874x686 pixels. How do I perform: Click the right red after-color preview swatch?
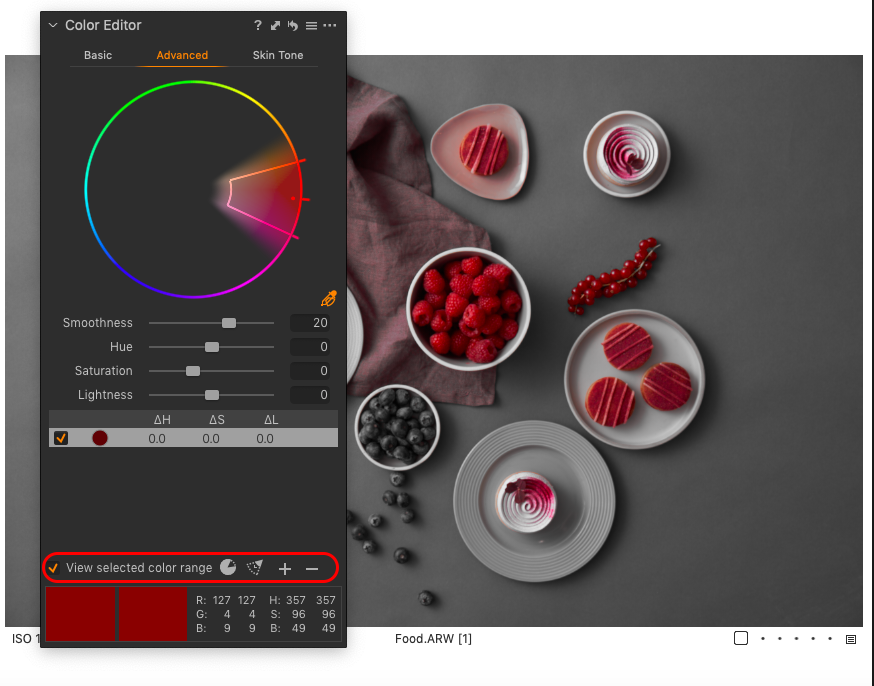point(153,614)
